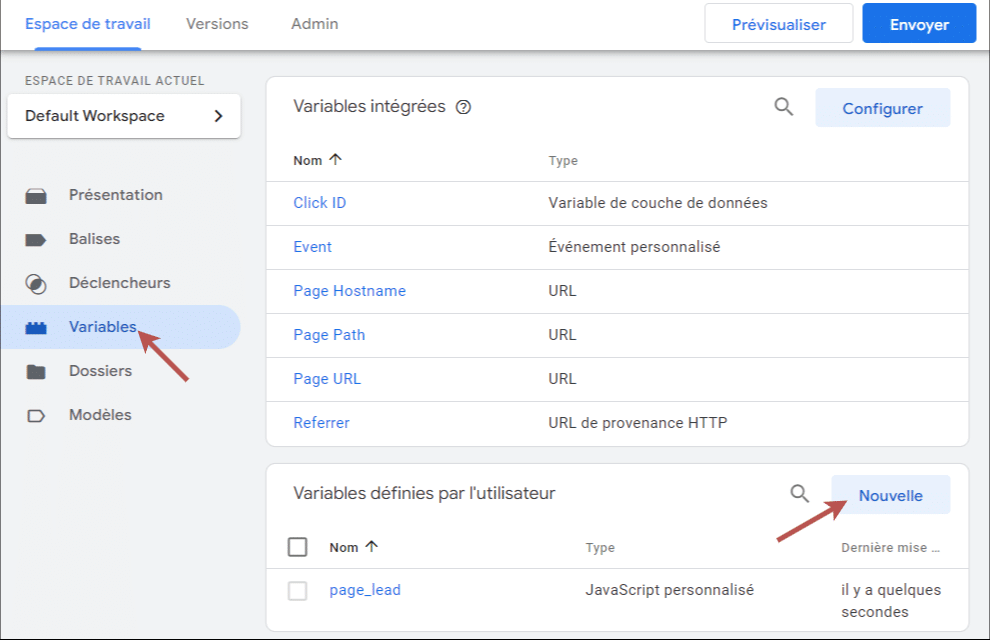Open the page_lead variable link
The height and width of the screenshot is (640, 990).
tap(365, 590)
